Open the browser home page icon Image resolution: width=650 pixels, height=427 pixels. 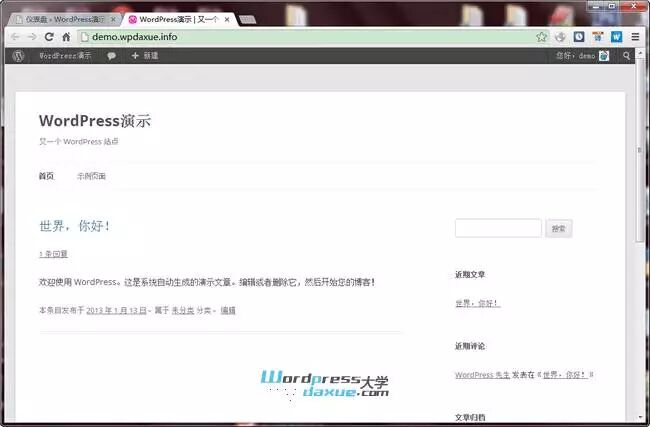[66, 37]
